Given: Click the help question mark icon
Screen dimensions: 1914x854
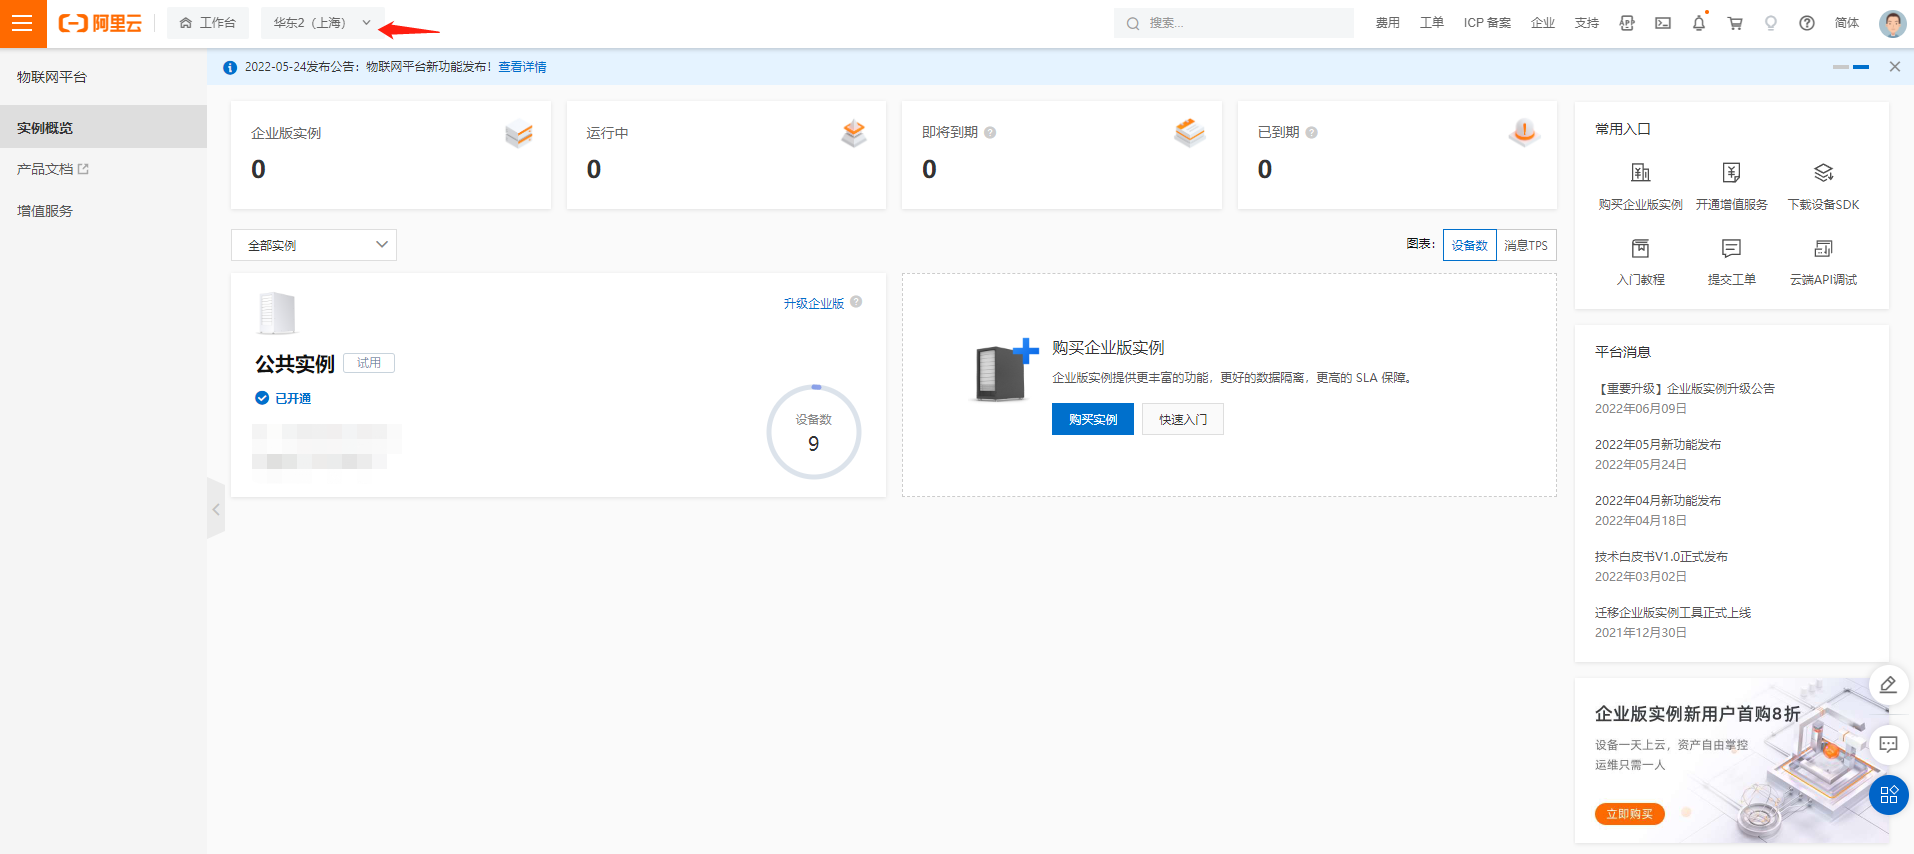Looking at the screenshot, I should click(x=1806, y=23).
